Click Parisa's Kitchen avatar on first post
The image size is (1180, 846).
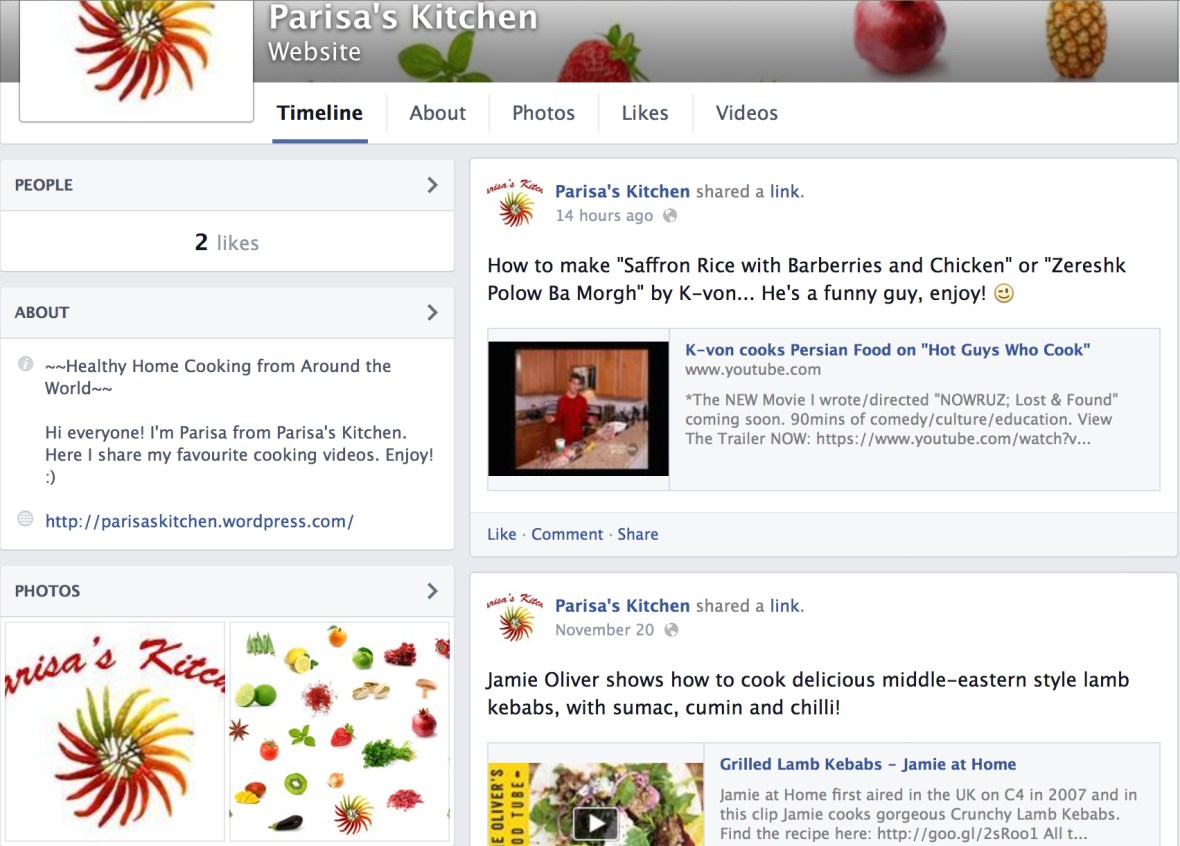pyautogui.click(x=515, y=203)
